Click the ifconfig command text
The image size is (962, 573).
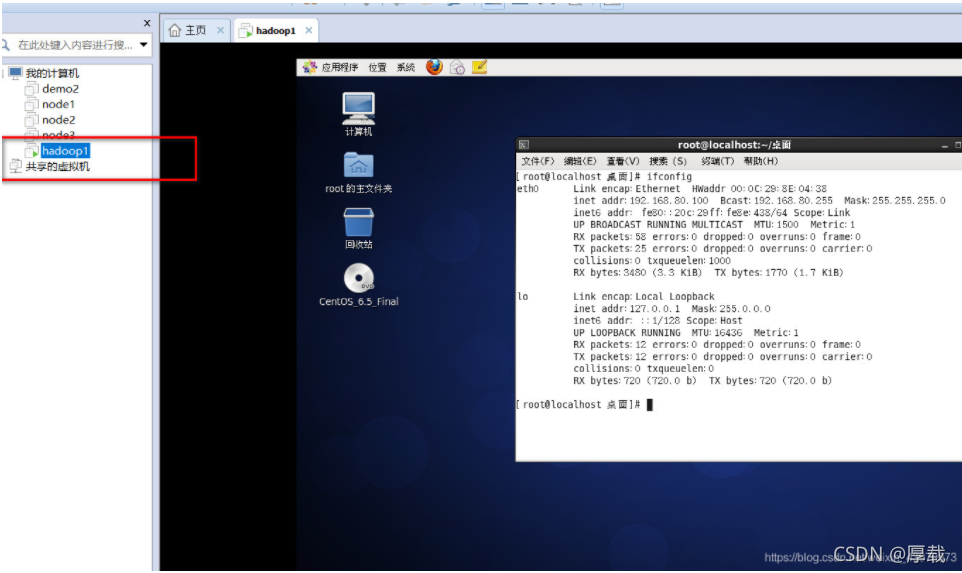point(669,177)
